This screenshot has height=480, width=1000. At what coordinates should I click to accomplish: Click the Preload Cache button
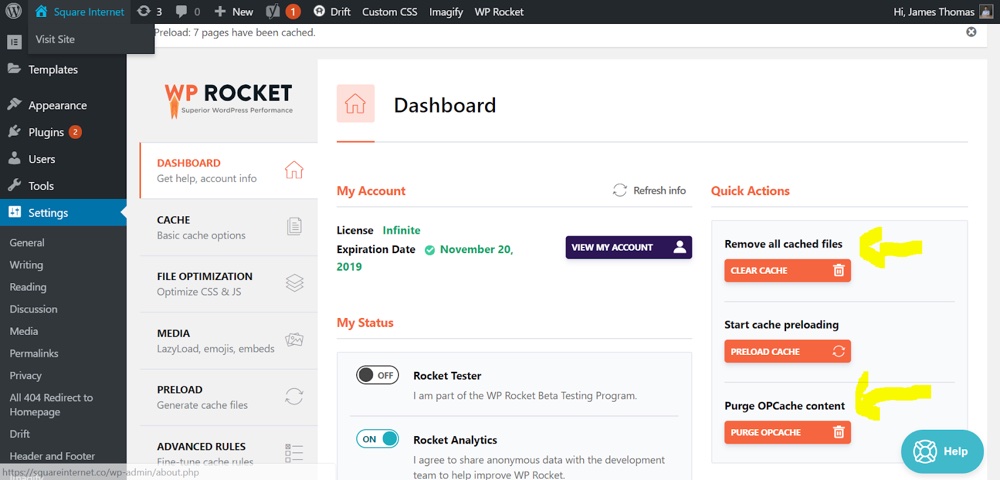[x=787, y=351]
